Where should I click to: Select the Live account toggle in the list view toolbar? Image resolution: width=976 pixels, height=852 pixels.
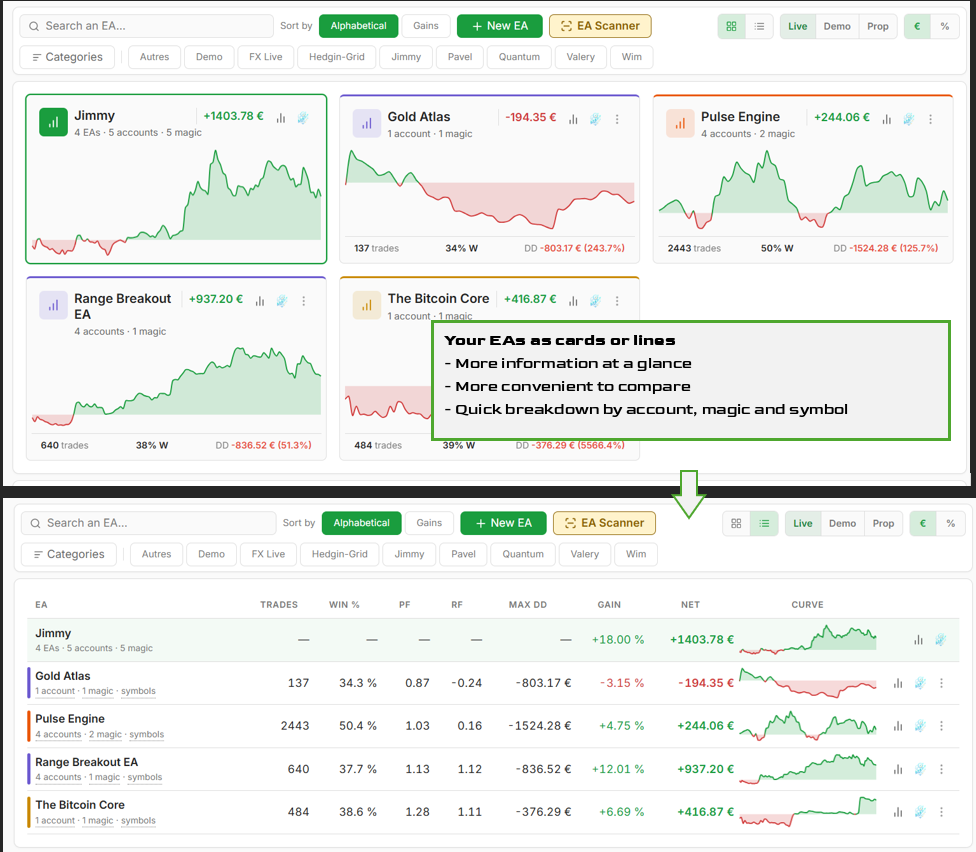pos(803,523)
